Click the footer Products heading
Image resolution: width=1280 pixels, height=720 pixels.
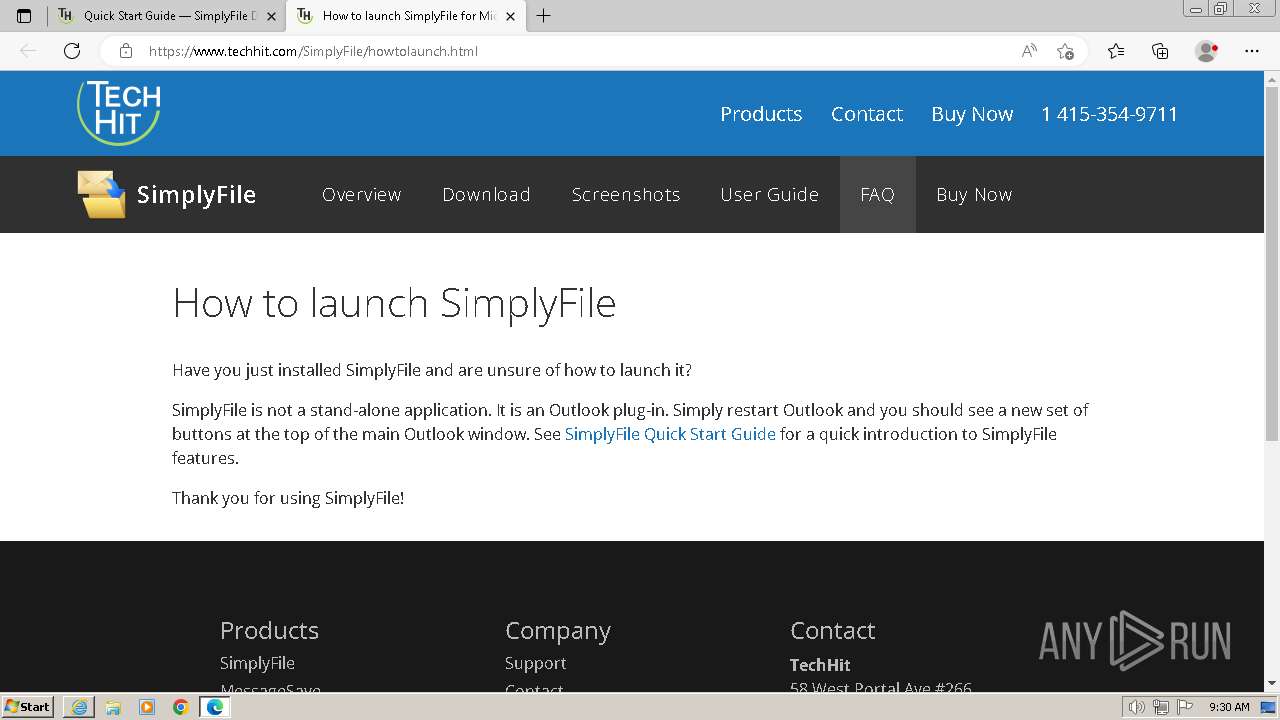[x=269, y=630]
